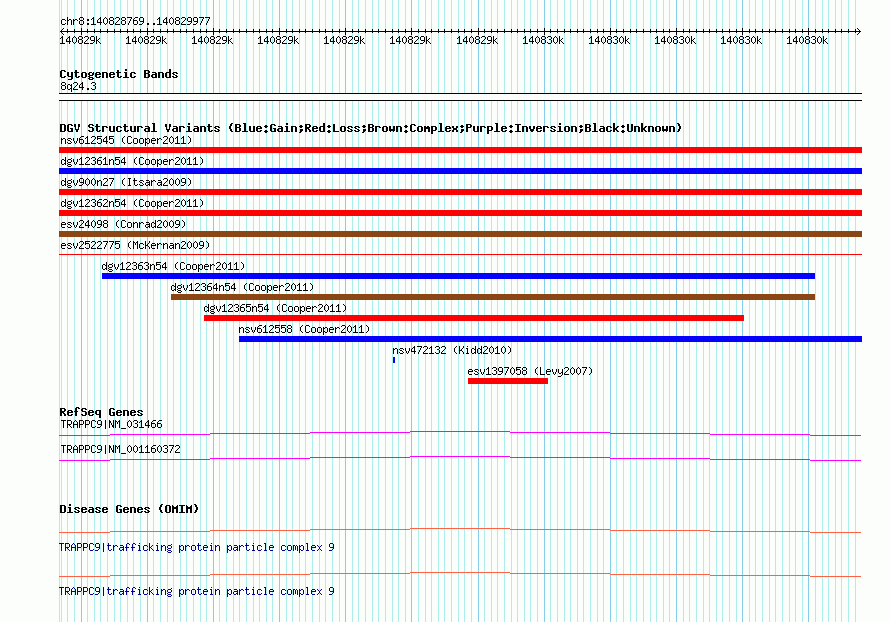Select the esv24098 brown complex variant bar
The width and height of the screenshot is (890, 622).
tap(460, 234)
